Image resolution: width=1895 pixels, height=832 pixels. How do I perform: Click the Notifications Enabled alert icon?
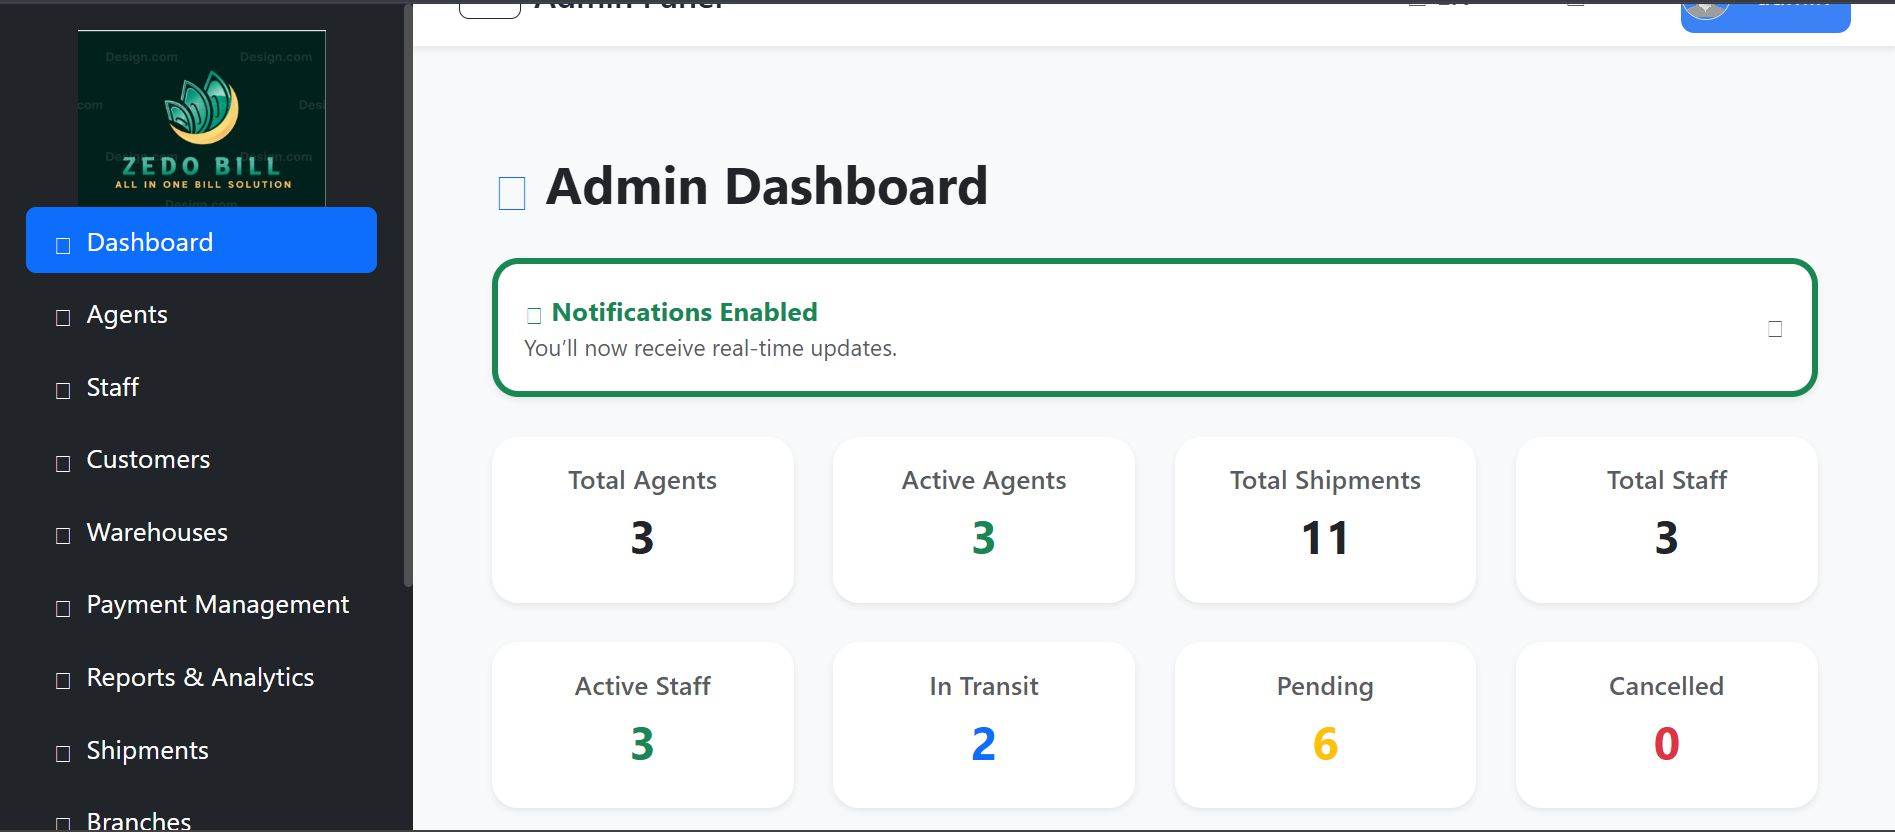tap(534, 316)
